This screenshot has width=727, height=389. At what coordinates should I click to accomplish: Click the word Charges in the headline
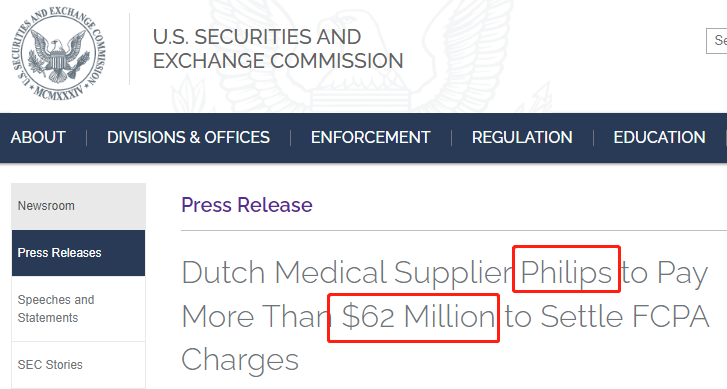[x=240, y=360]
